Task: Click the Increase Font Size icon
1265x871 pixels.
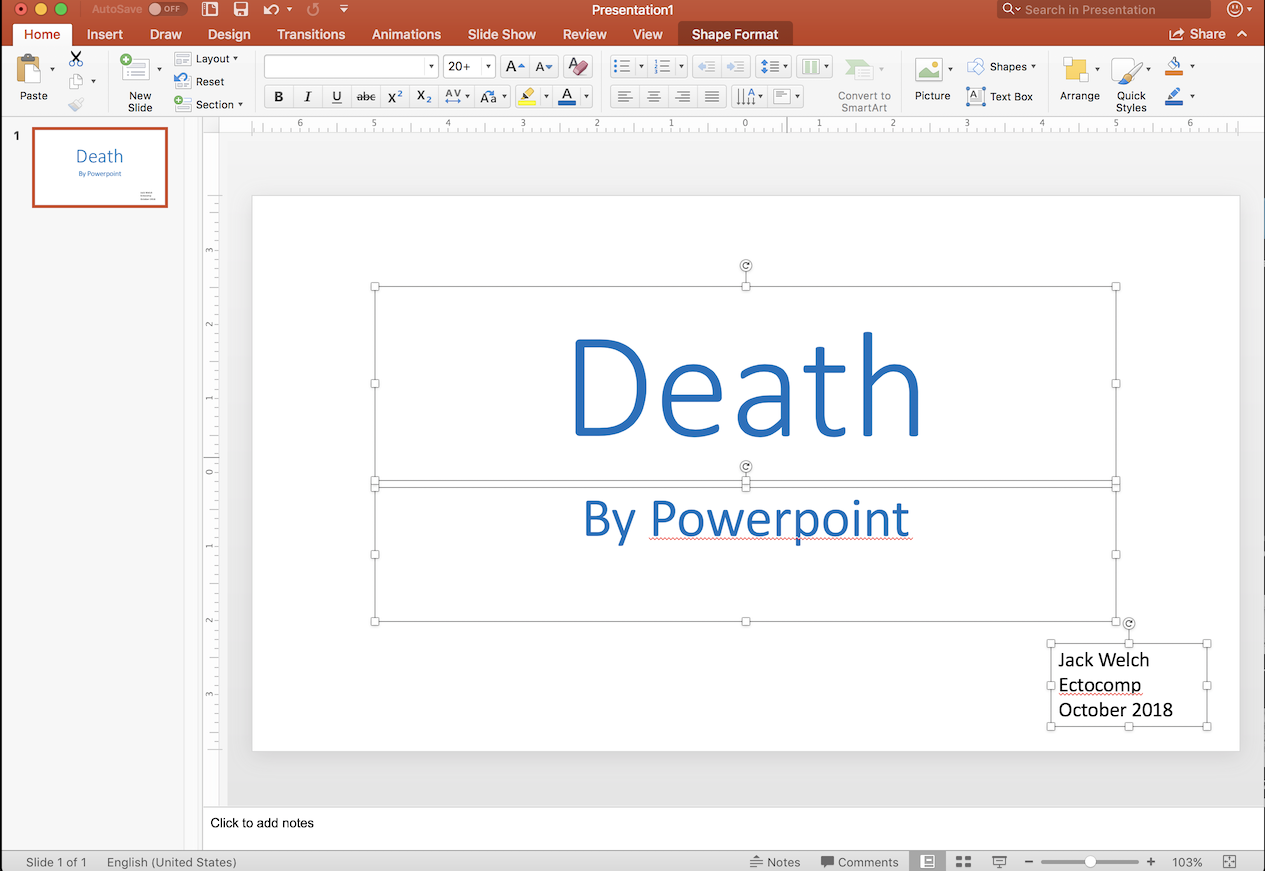Action: click(513, 65)
